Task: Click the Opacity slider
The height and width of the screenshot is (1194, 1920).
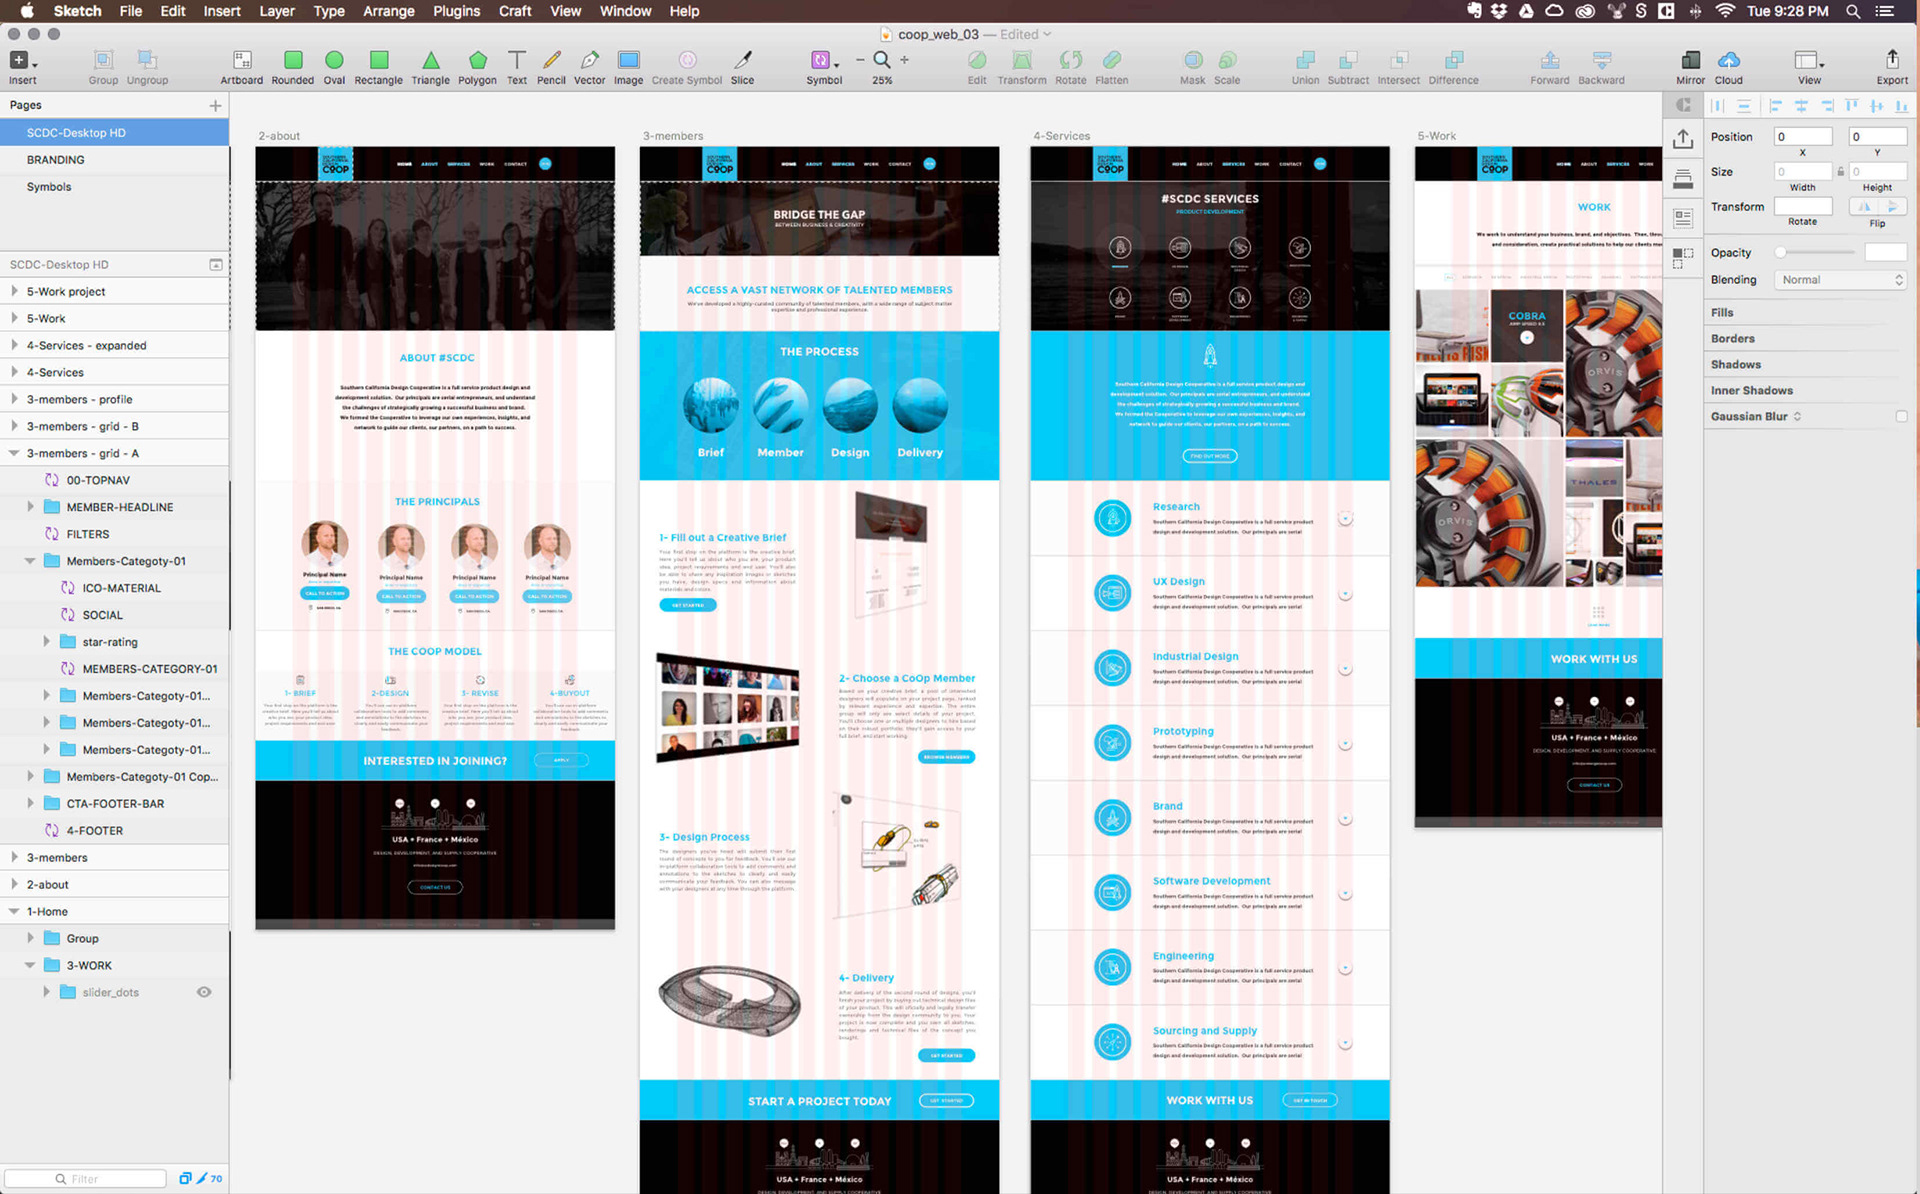Action: click(1815, 253)
